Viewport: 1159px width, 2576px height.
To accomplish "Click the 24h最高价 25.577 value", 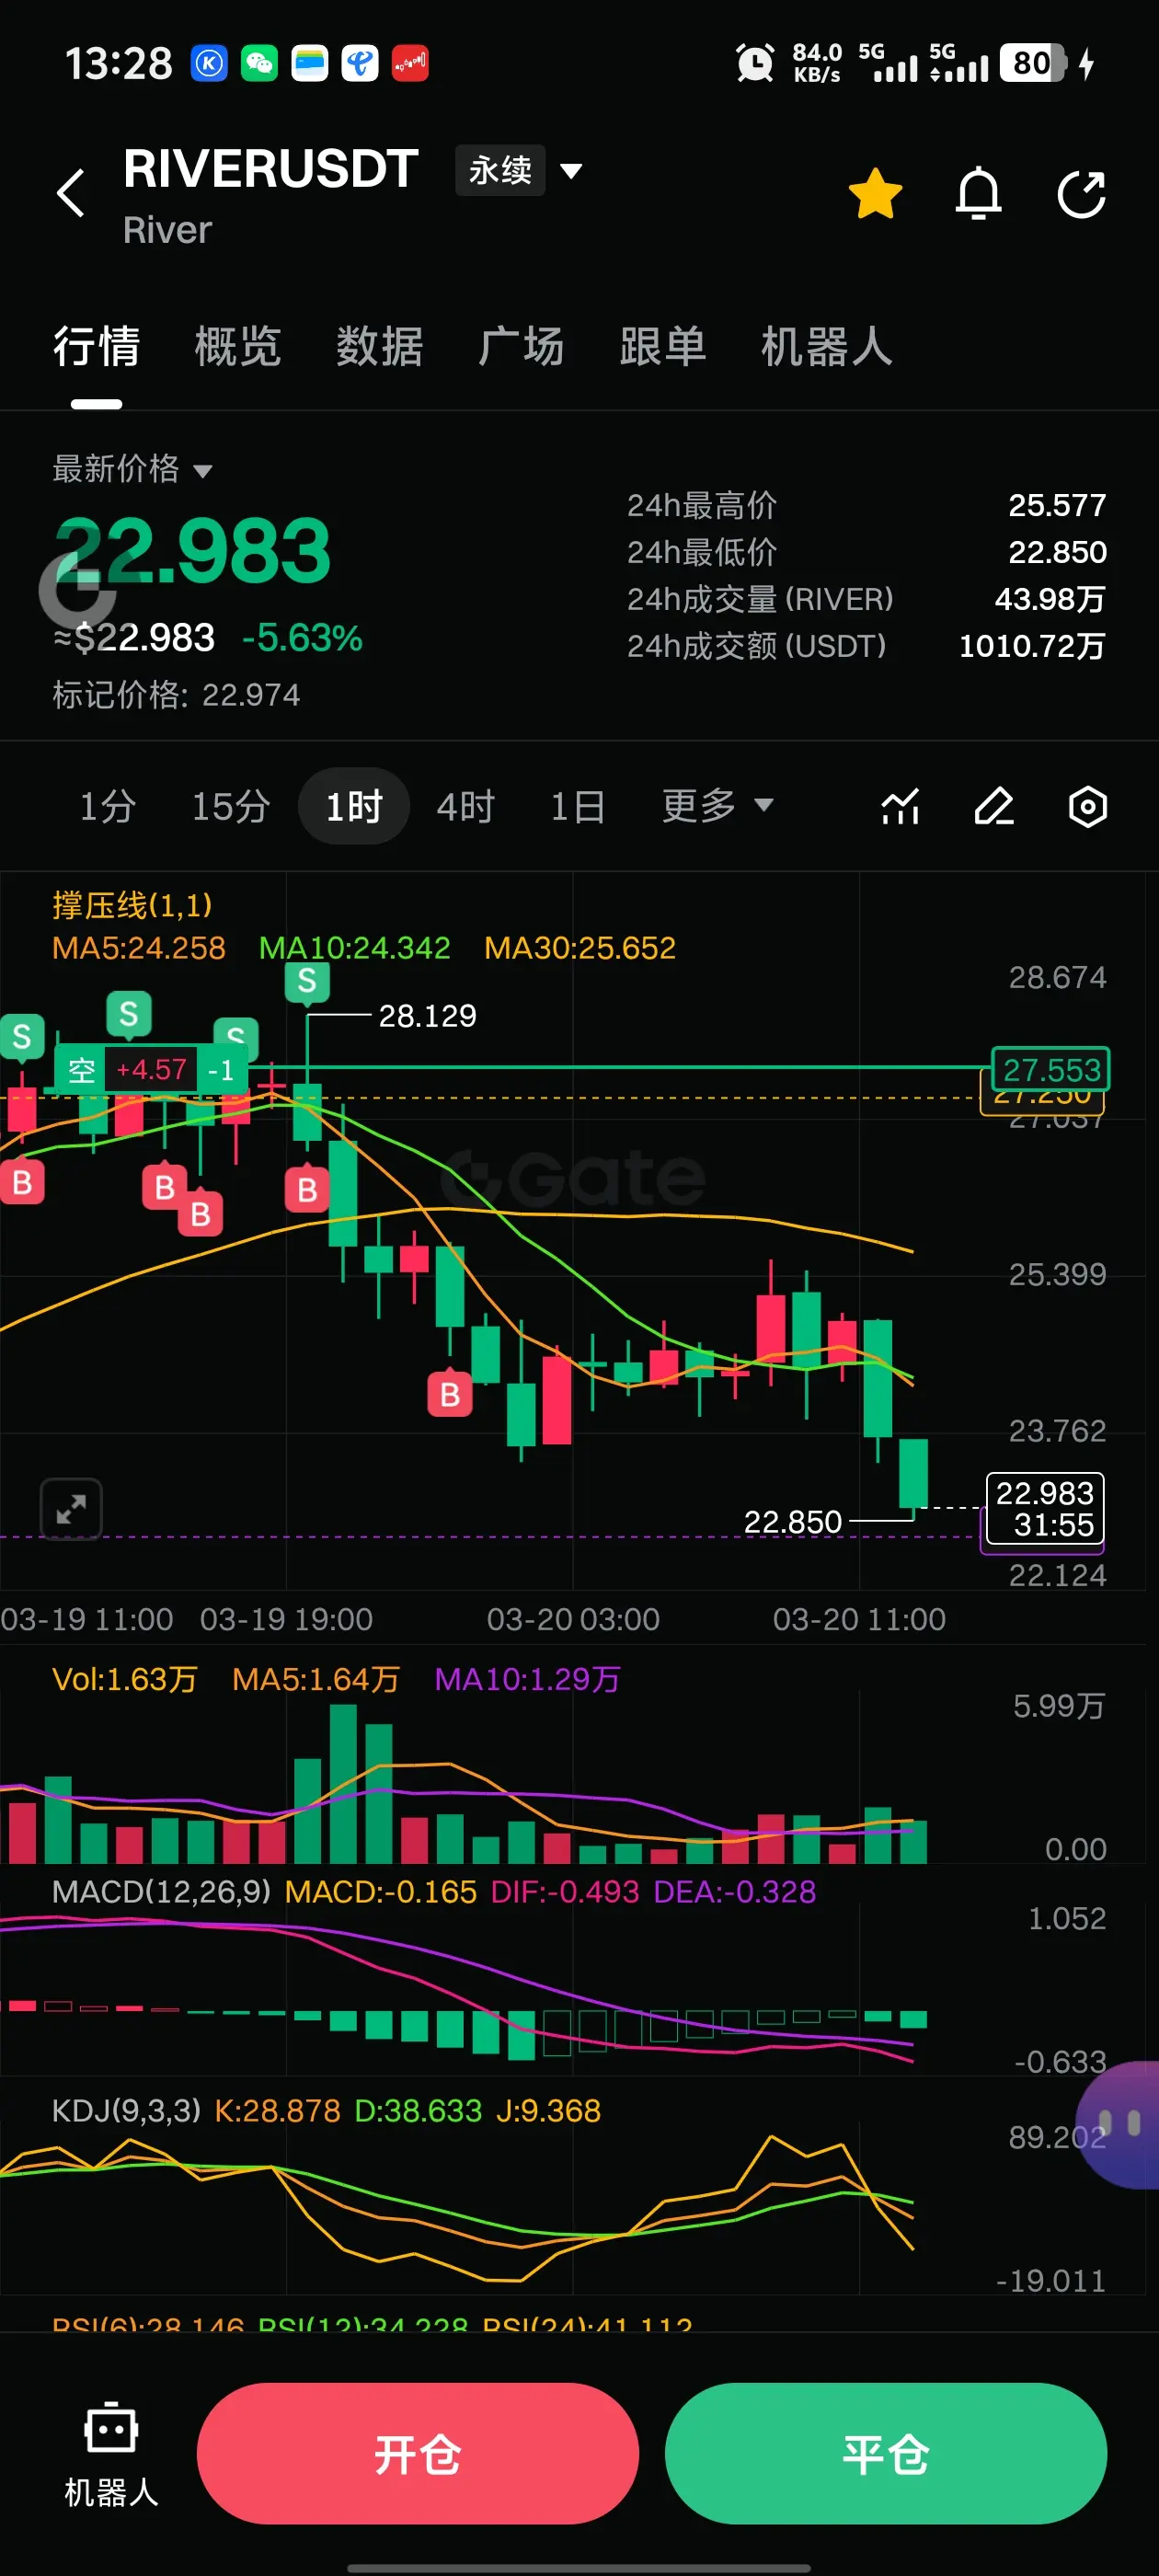I will pyautogui.click(x=1057, y=505).
